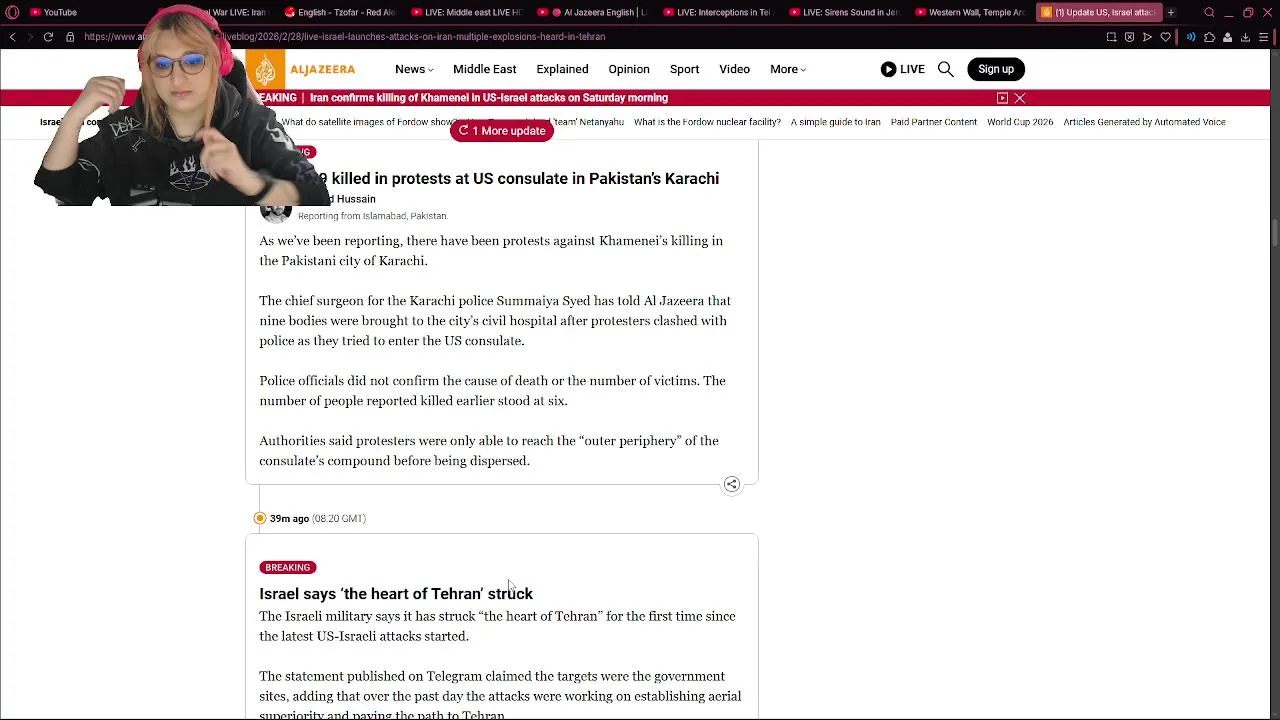Open the Opera menu logo
This screenshot has width=1280, height=720.
(x=12, y=12)
